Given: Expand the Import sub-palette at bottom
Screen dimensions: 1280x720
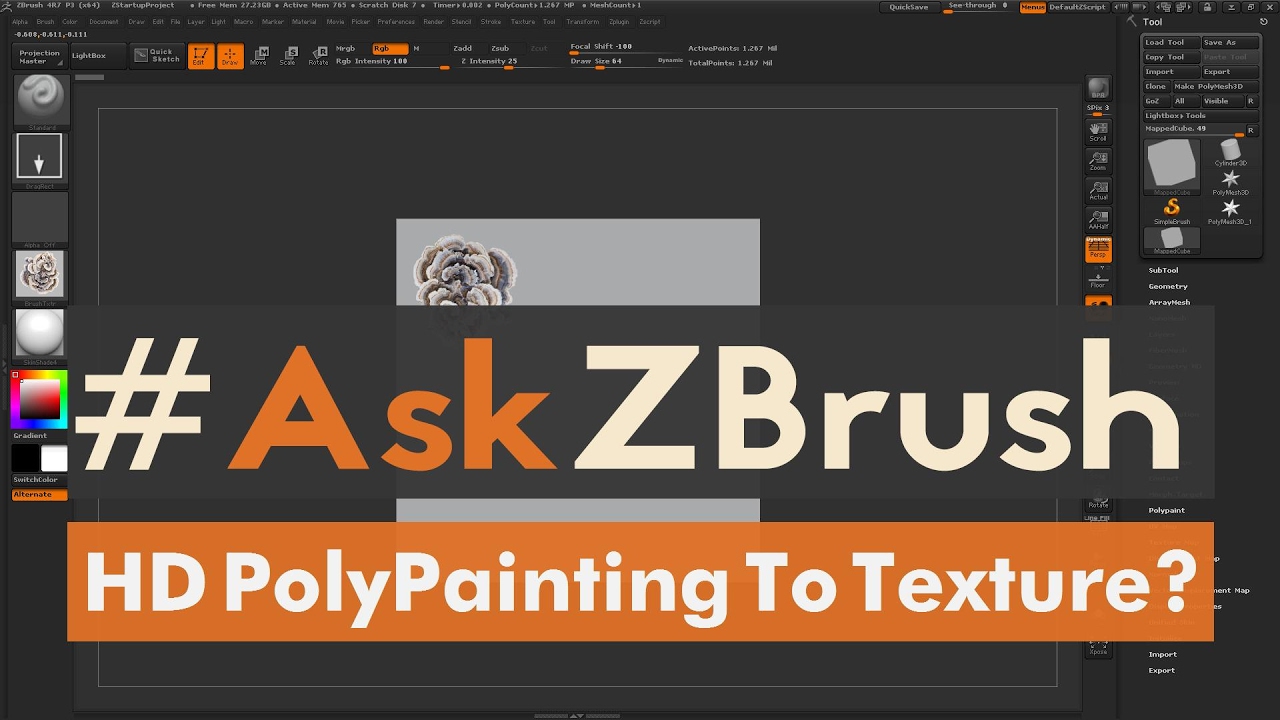Looking at the screenshot, I should coord(1162,654).
